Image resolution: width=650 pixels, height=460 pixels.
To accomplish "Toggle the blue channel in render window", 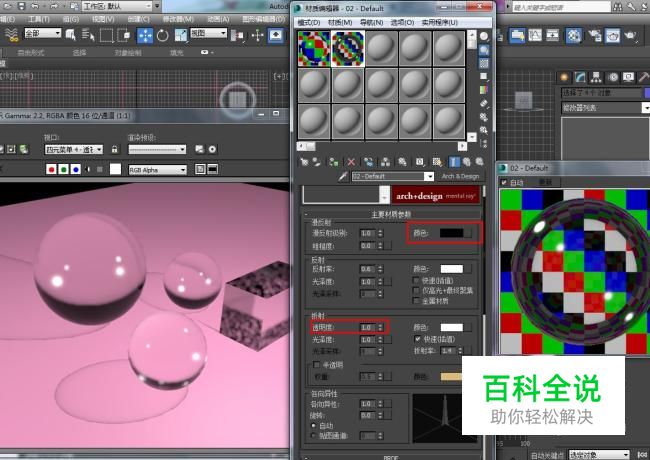I will click(75, 169).
